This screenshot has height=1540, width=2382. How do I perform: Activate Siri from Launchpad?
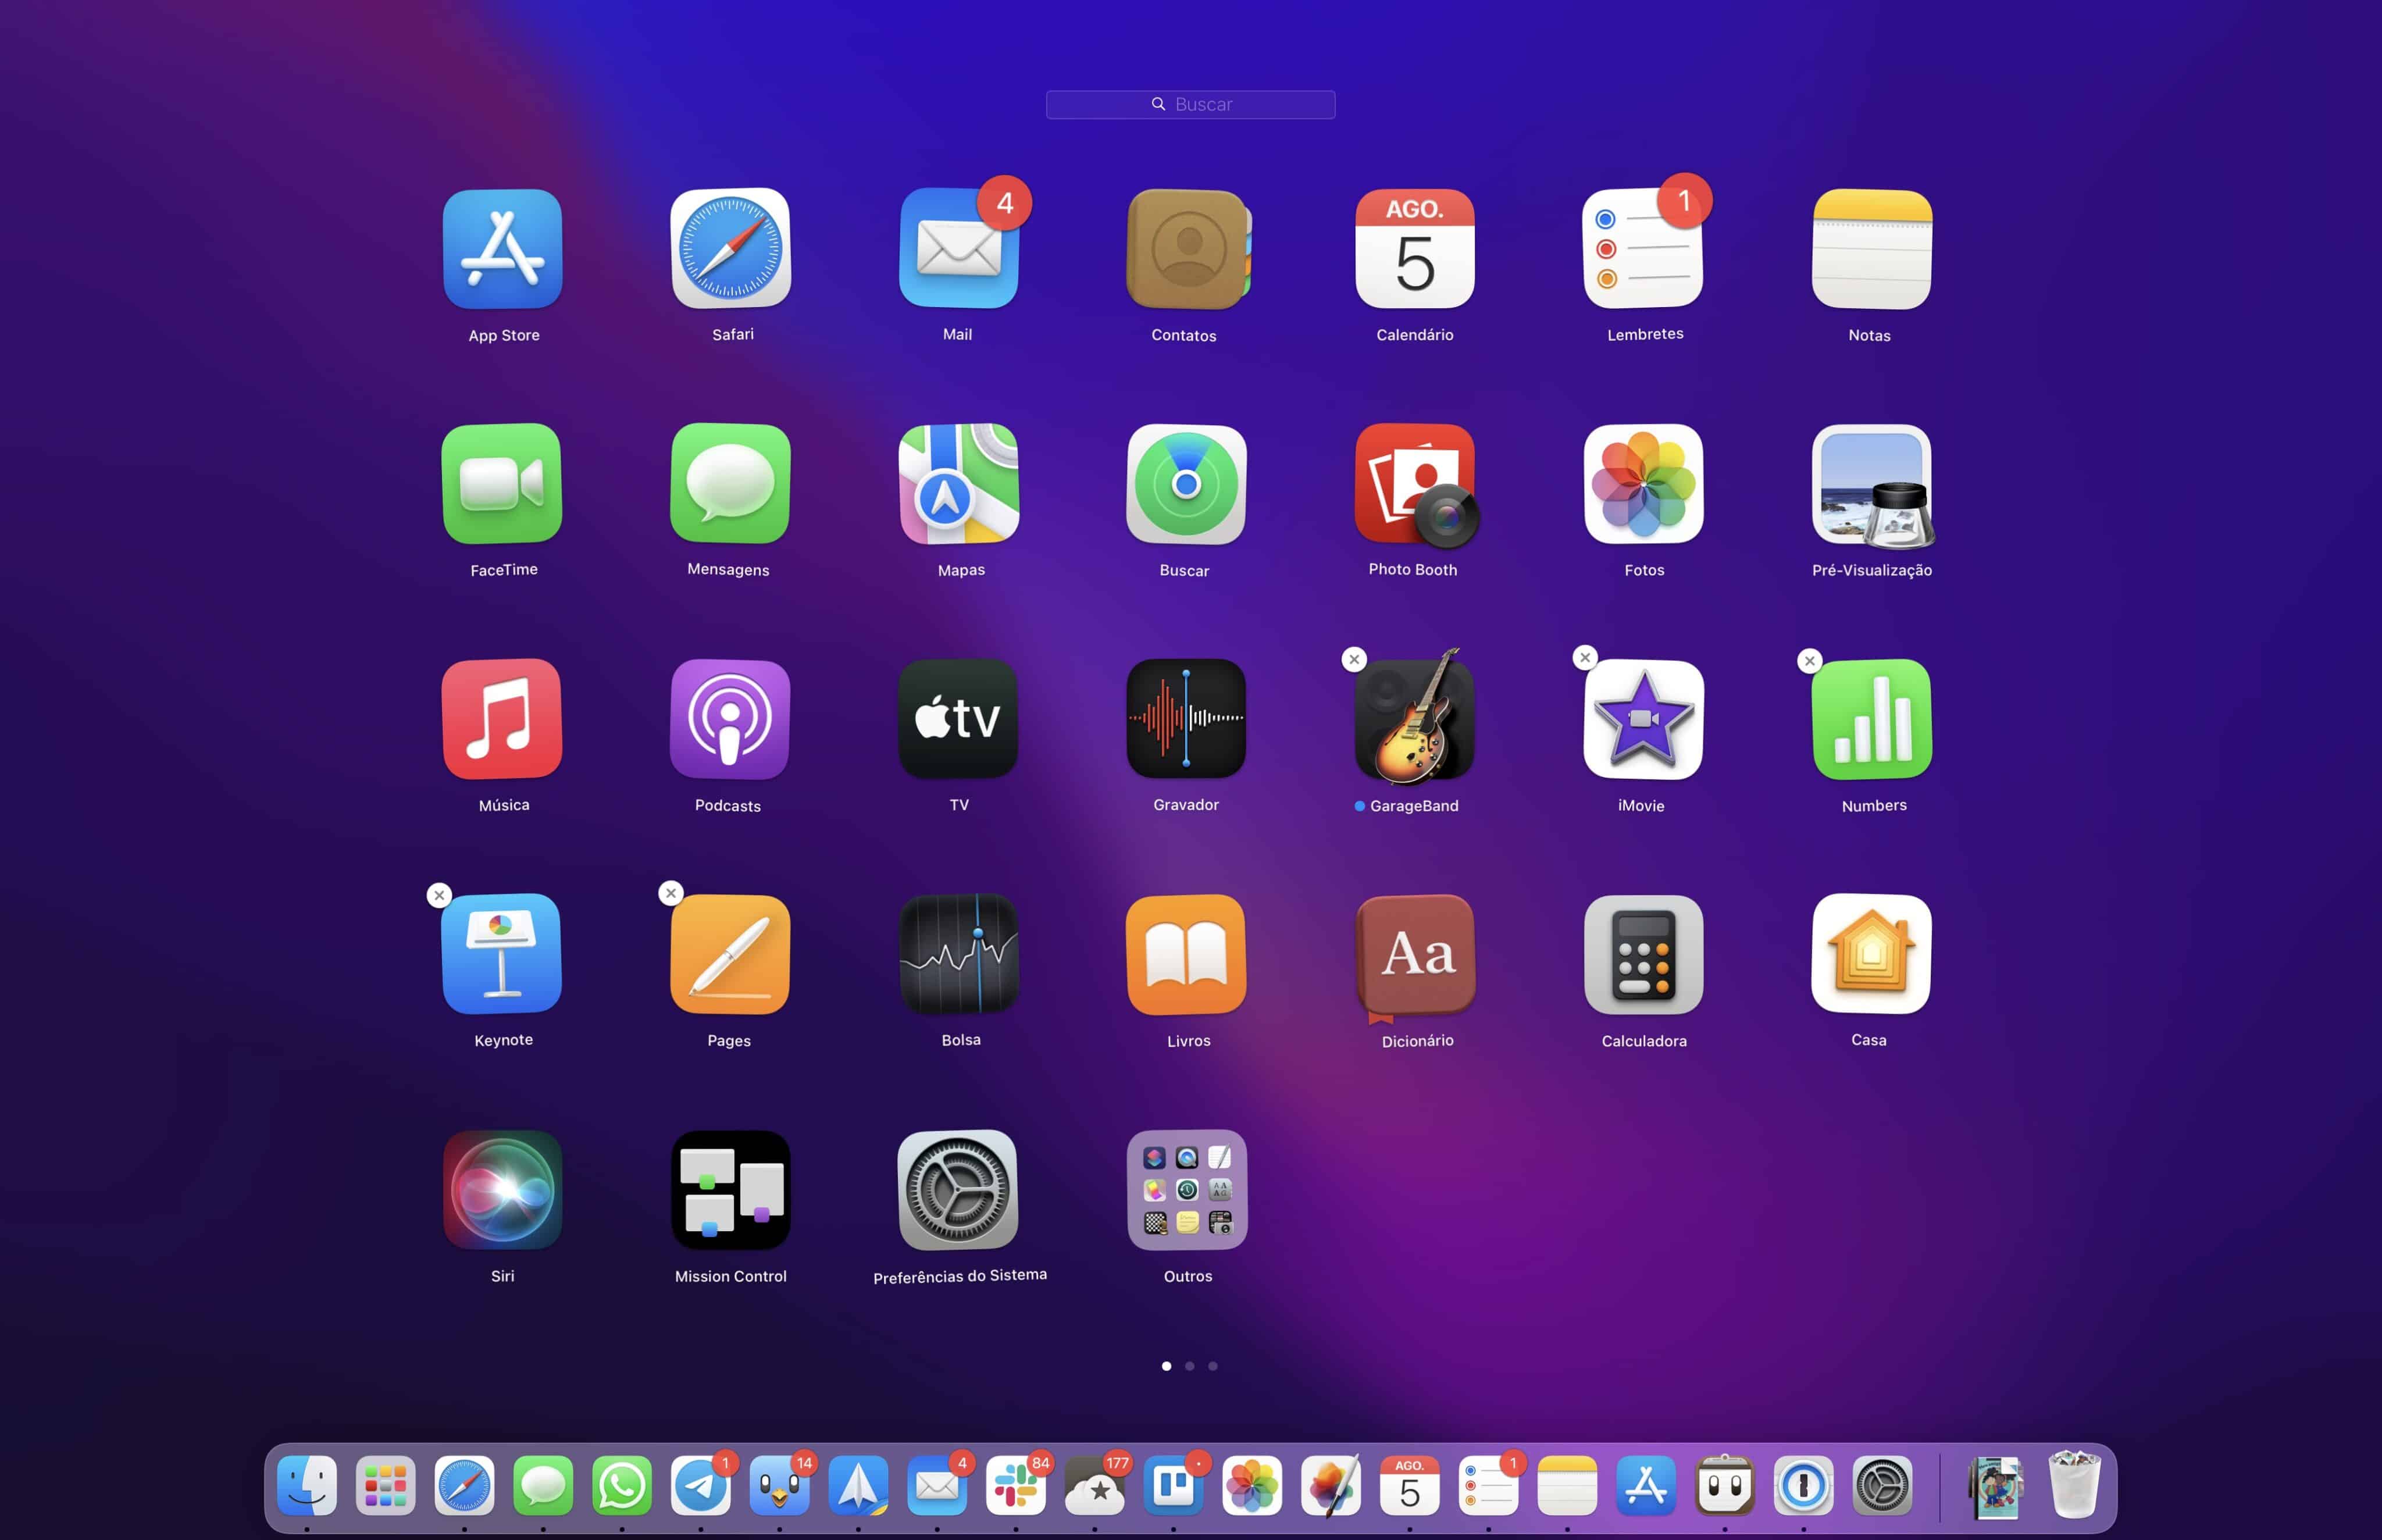[x=503, y=1190]
